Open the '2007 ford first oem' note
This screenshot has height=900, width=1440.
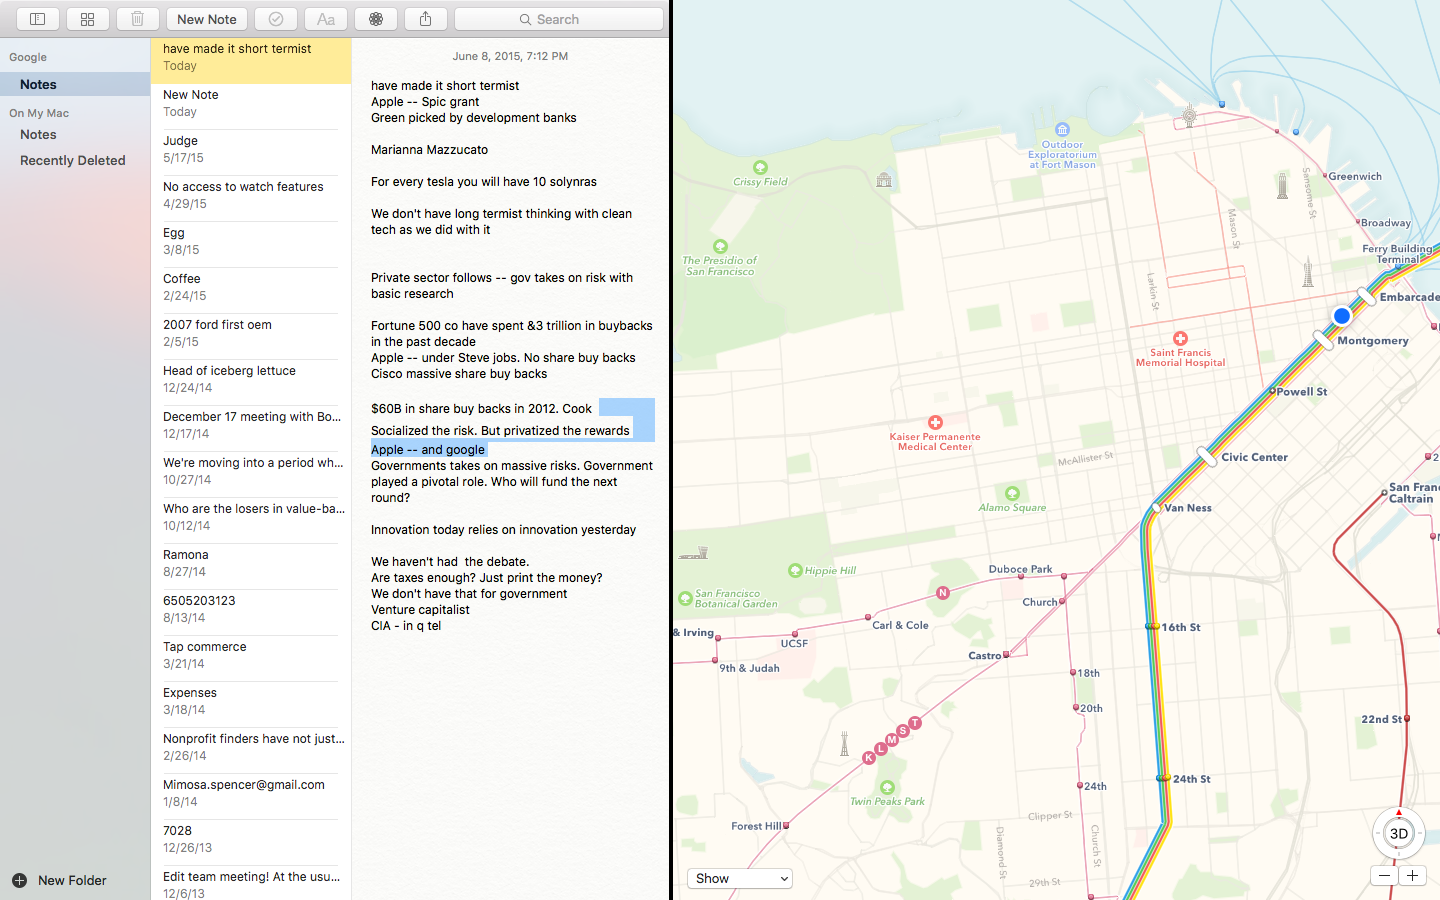pyautogui.click(x=251, y=336)
